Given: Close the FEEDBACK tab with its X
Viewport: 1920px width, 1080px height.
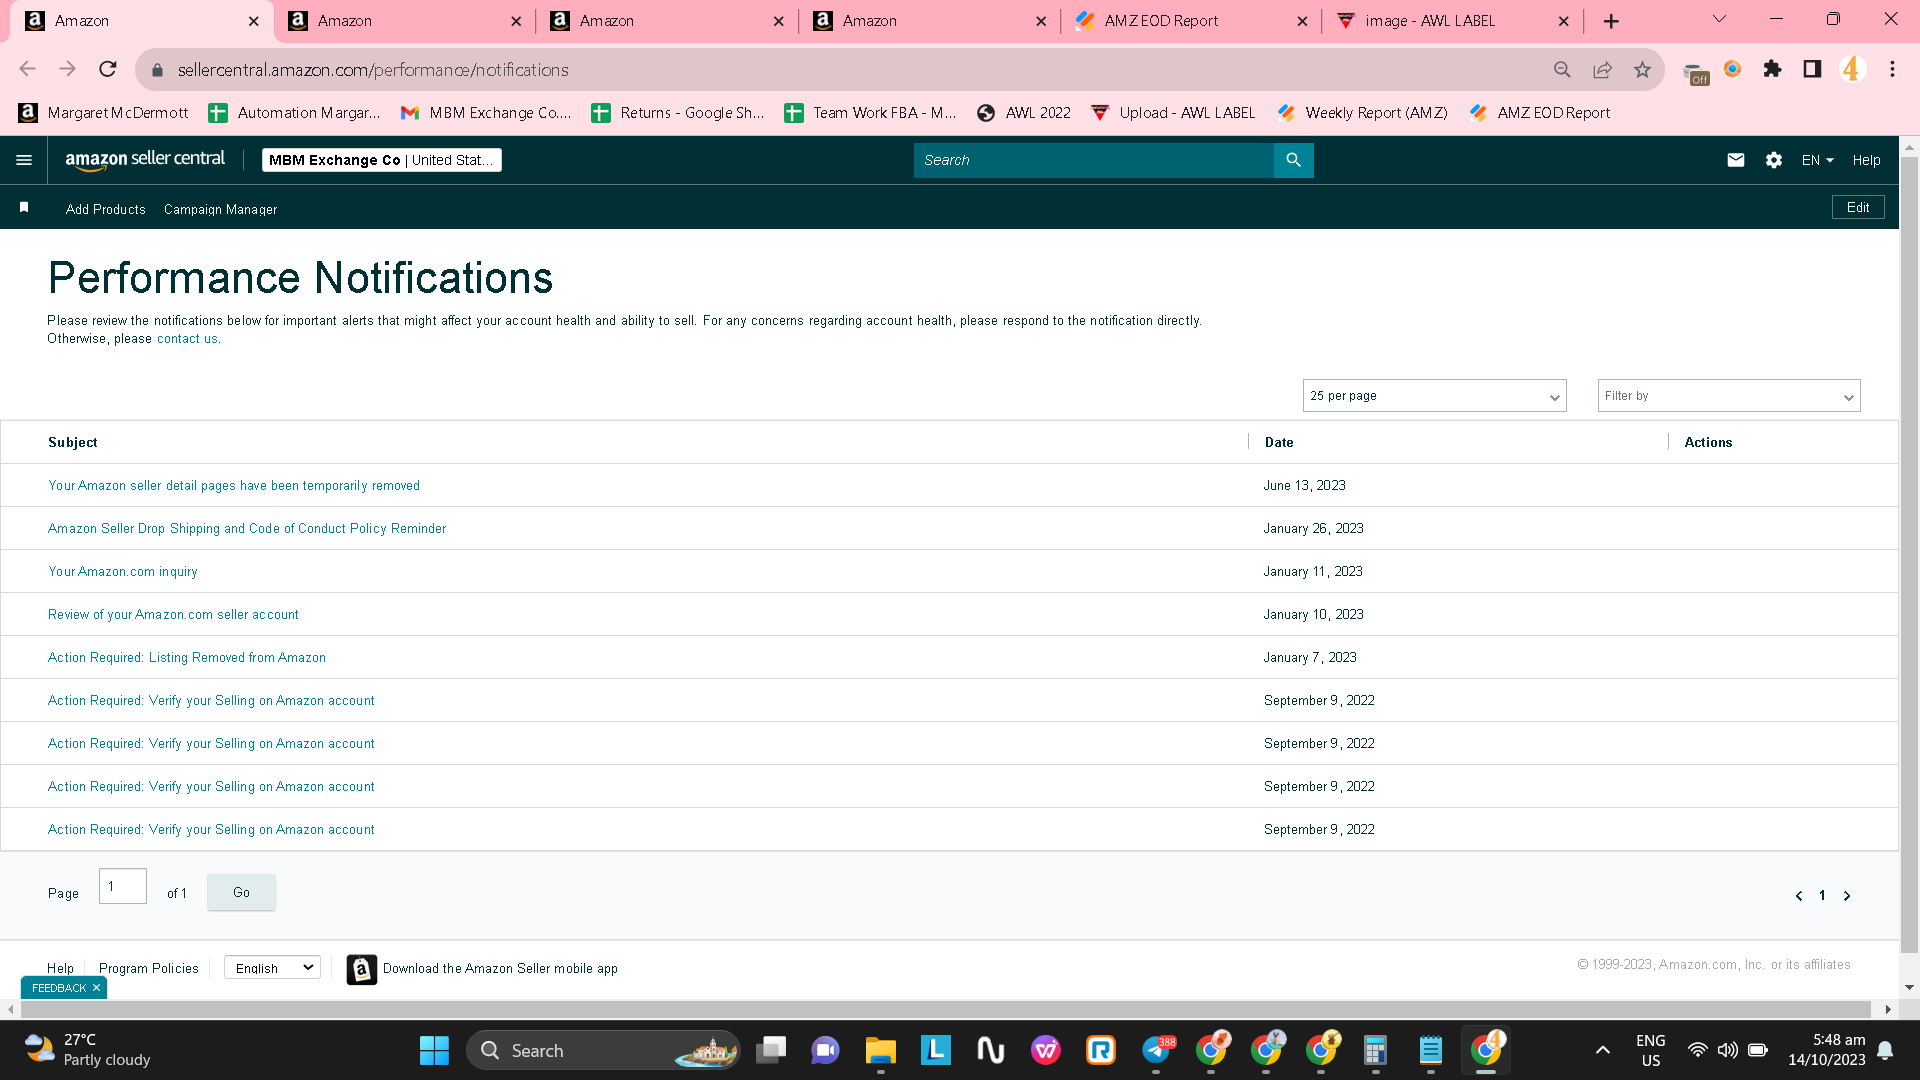Looking at the screenshot, I should point(96,988).
